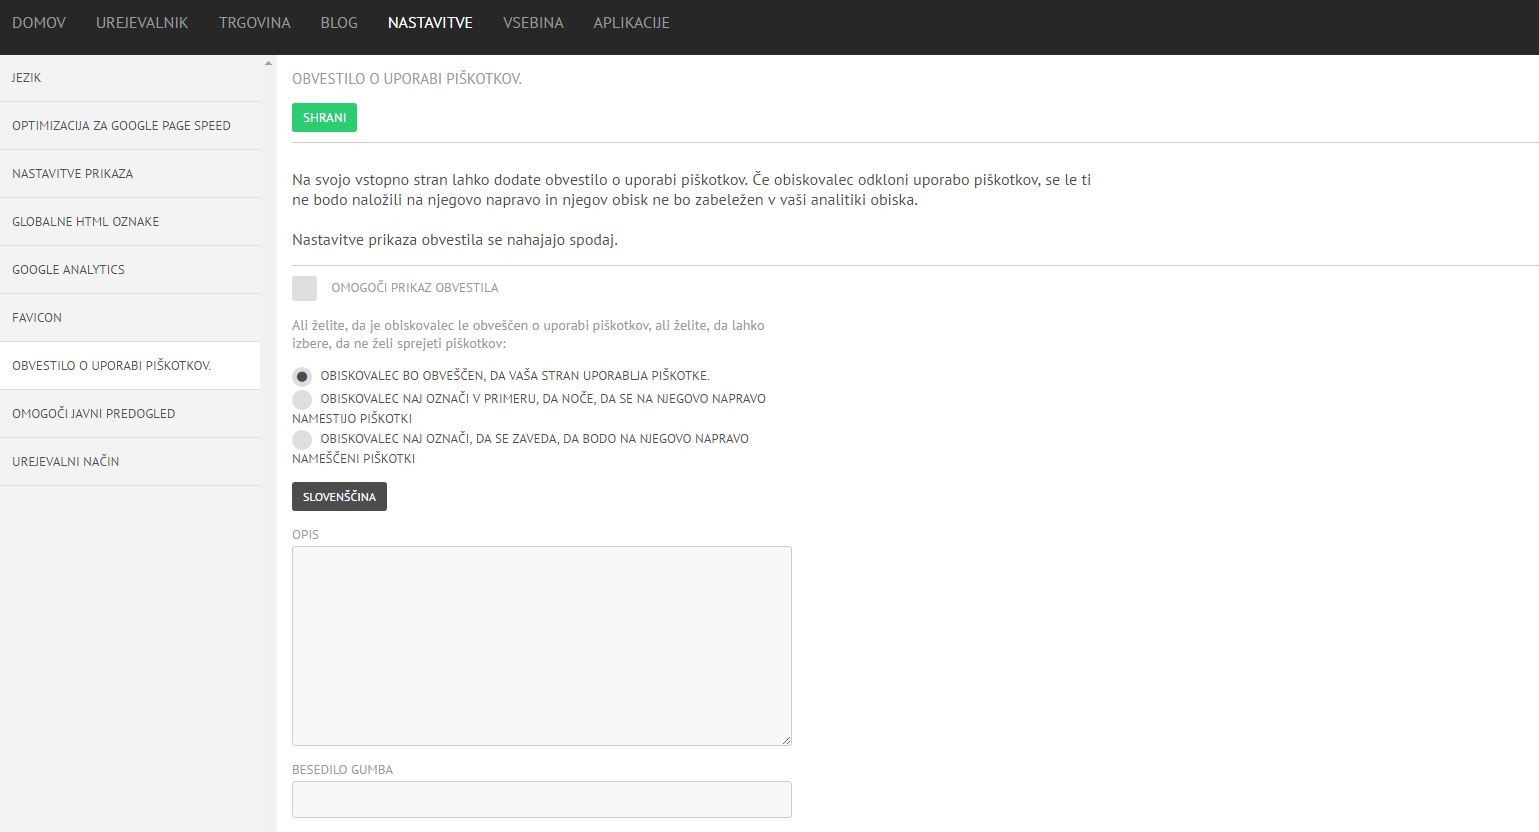Open the DOMOV top menu item
Viewport: 1539px width, 832px height.
(39, 22)
